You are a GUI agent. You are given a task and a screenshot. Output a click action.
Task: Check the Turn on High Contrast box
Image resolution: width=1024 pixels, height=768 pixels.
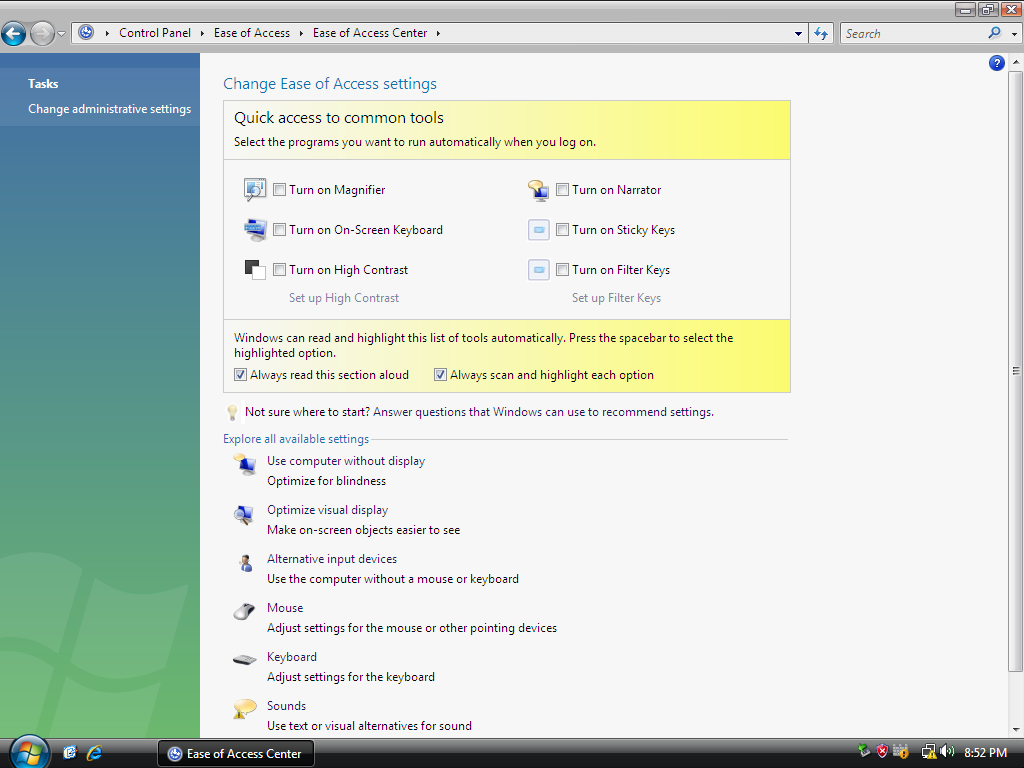click(x=280, y=270)
